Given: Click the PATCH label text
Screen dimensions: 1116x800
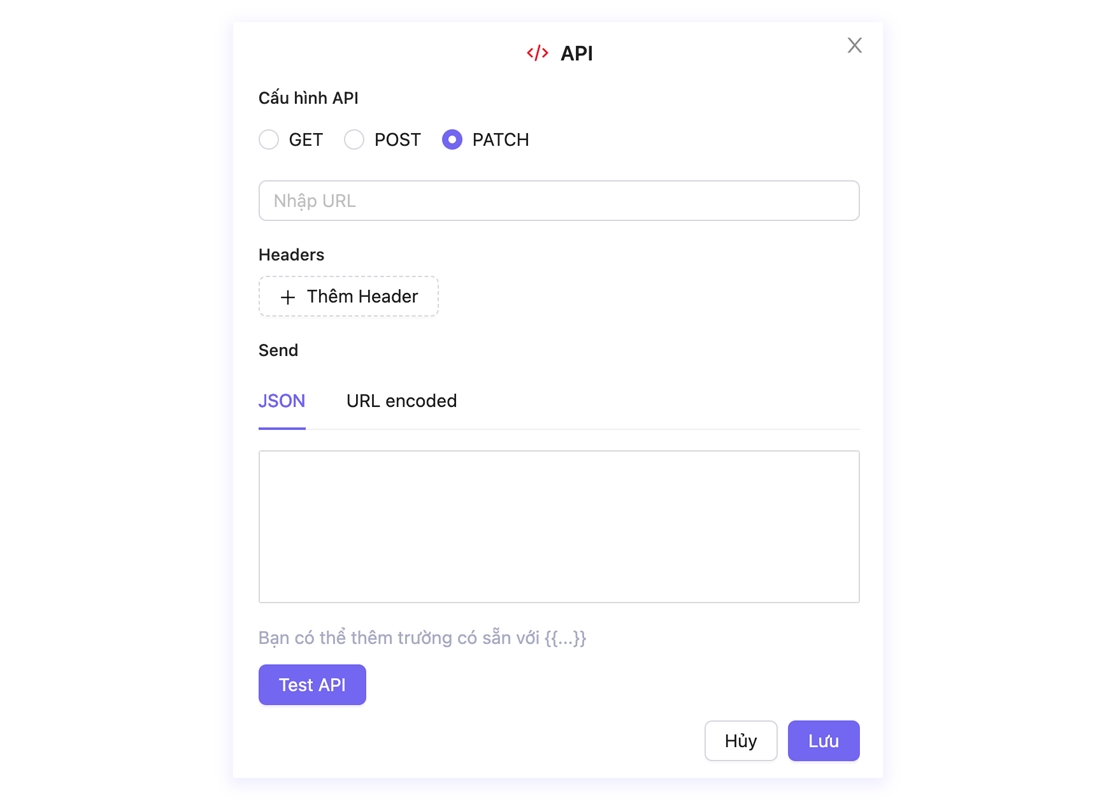Looking at the screenshot, I should [500, 140].
